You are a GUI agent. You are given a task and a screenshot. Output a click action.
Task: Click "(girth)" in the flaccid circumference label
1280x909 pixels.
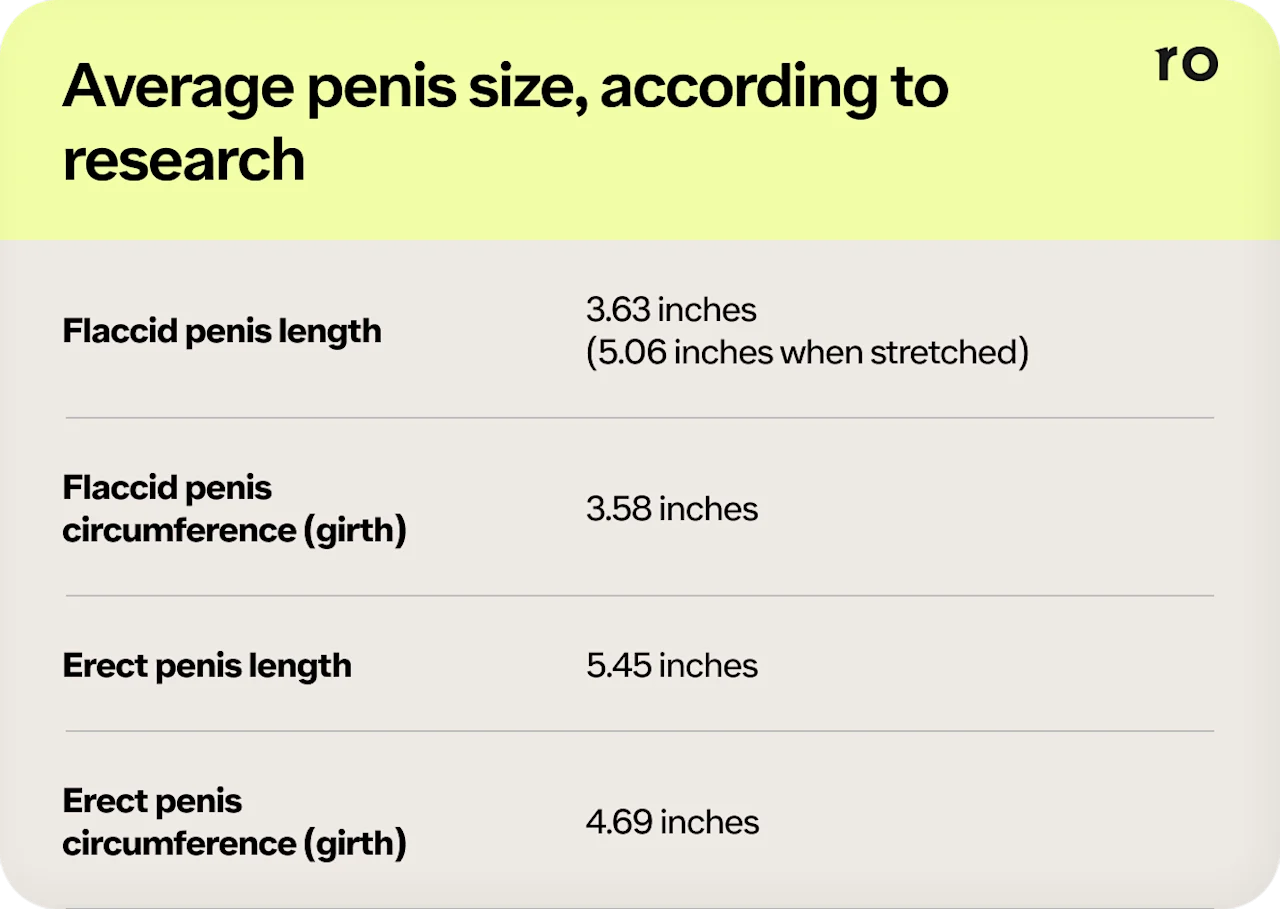[x=355, y=530]
